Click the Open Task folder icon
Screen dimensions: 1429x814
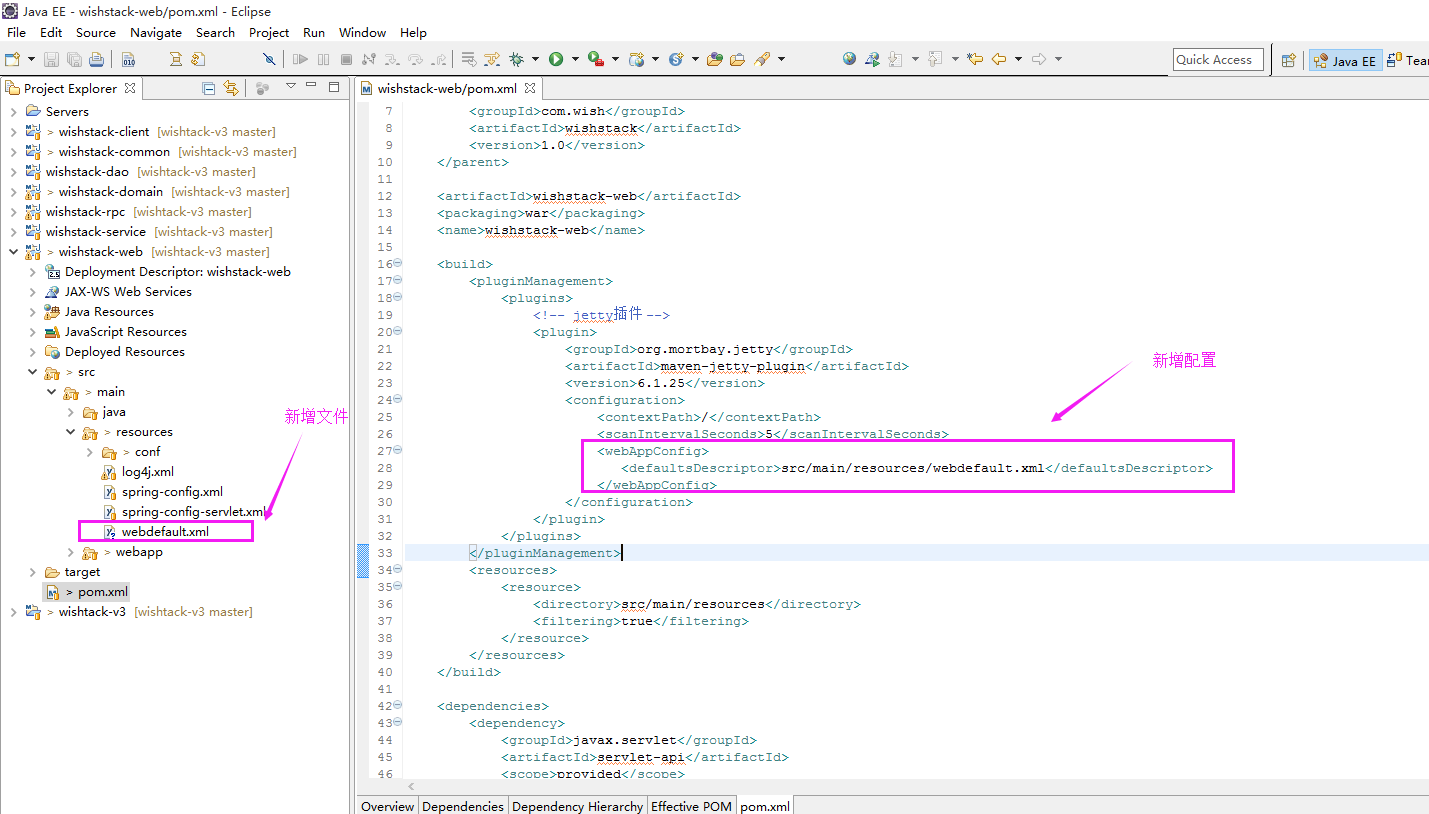737,59
